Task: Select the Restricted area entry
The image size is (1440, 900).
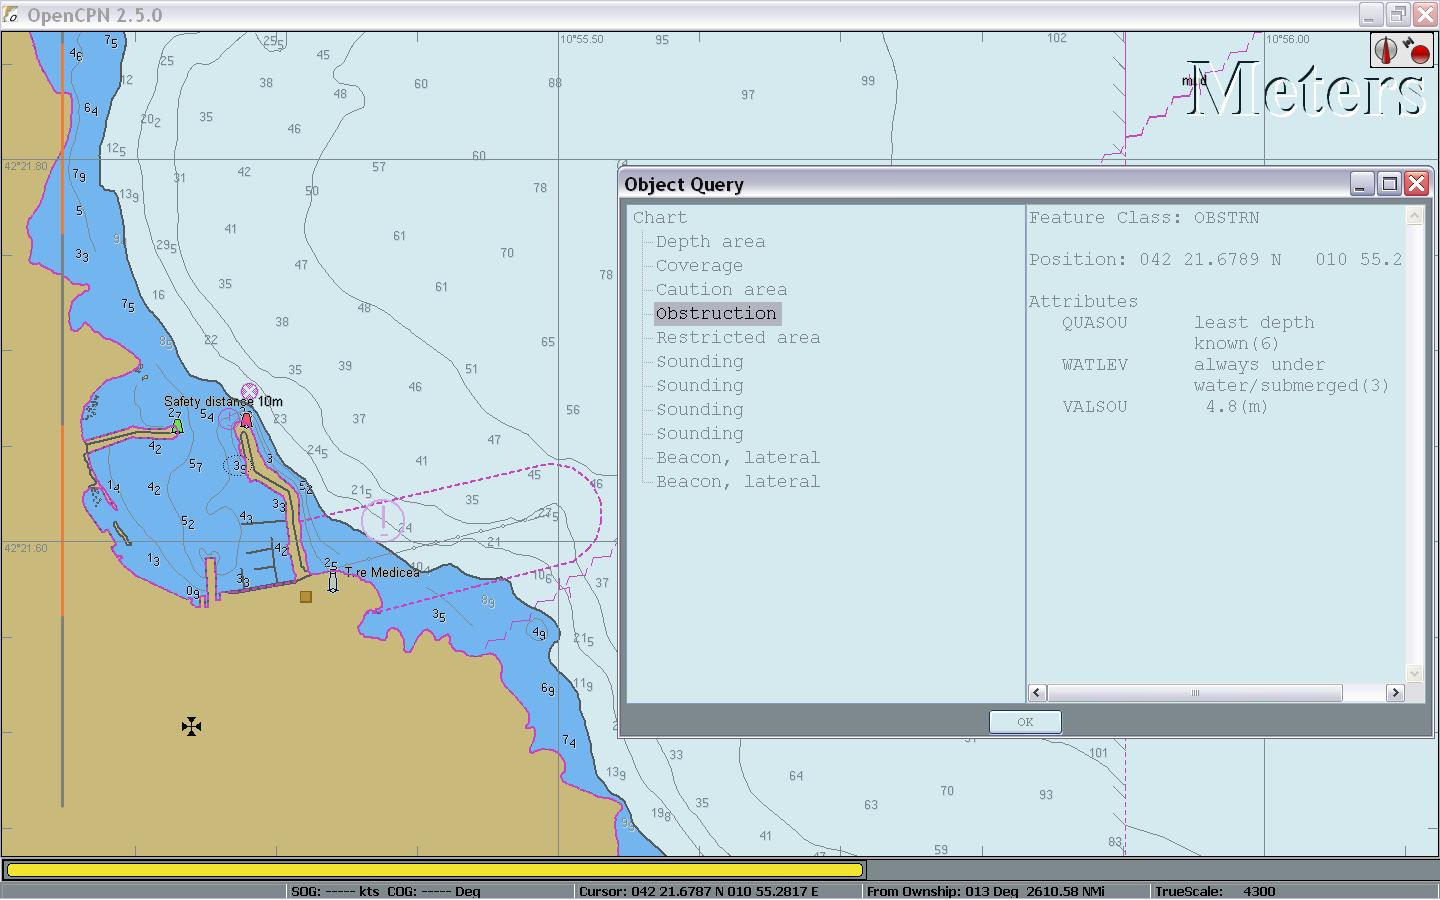Action: point(737,338)
